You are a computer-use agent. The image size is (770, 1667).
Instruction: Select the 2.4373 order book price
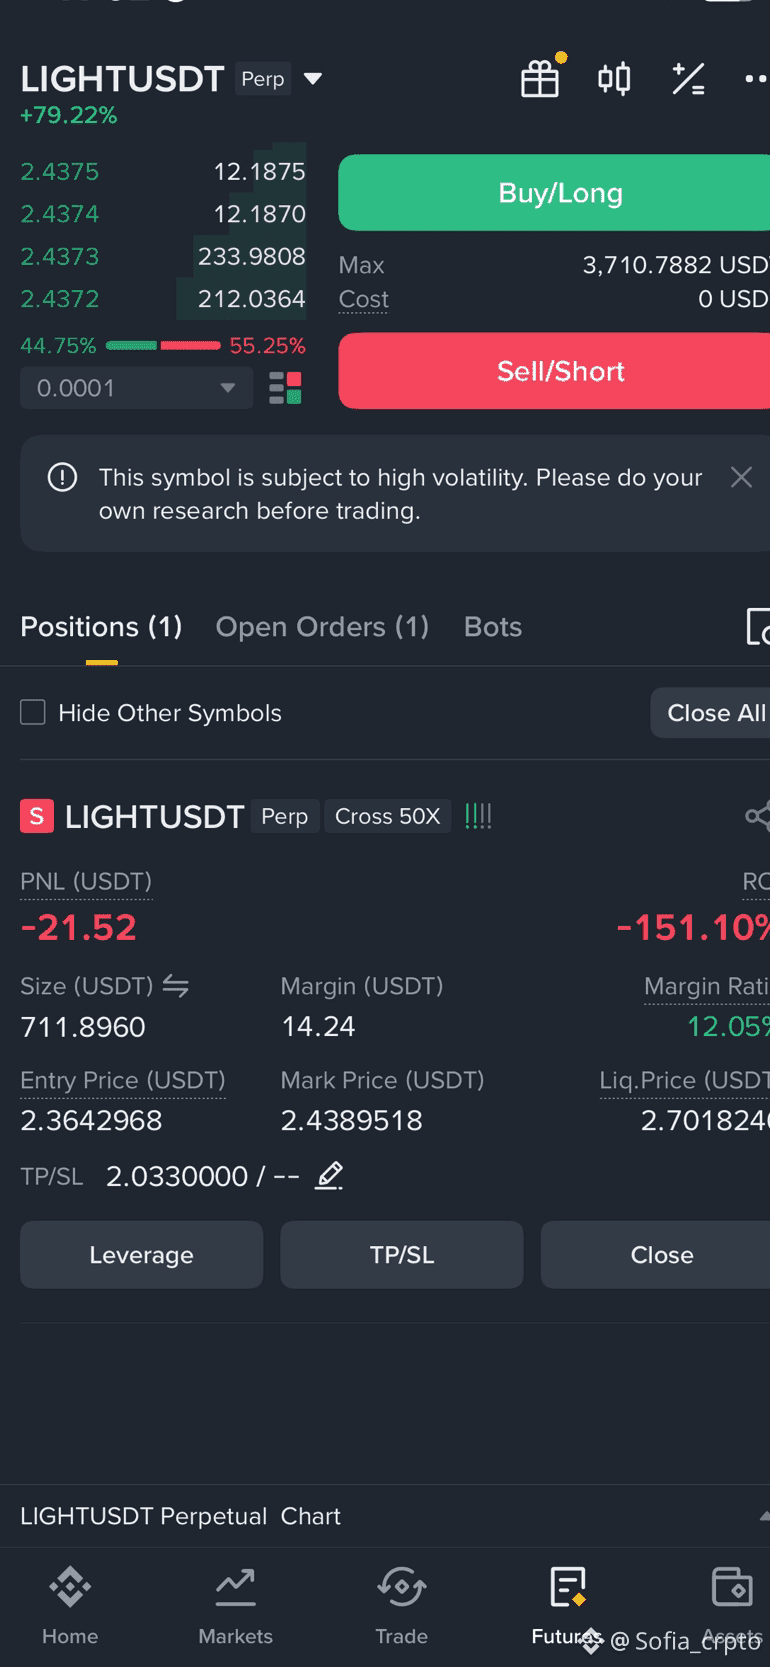click(60, 257)
